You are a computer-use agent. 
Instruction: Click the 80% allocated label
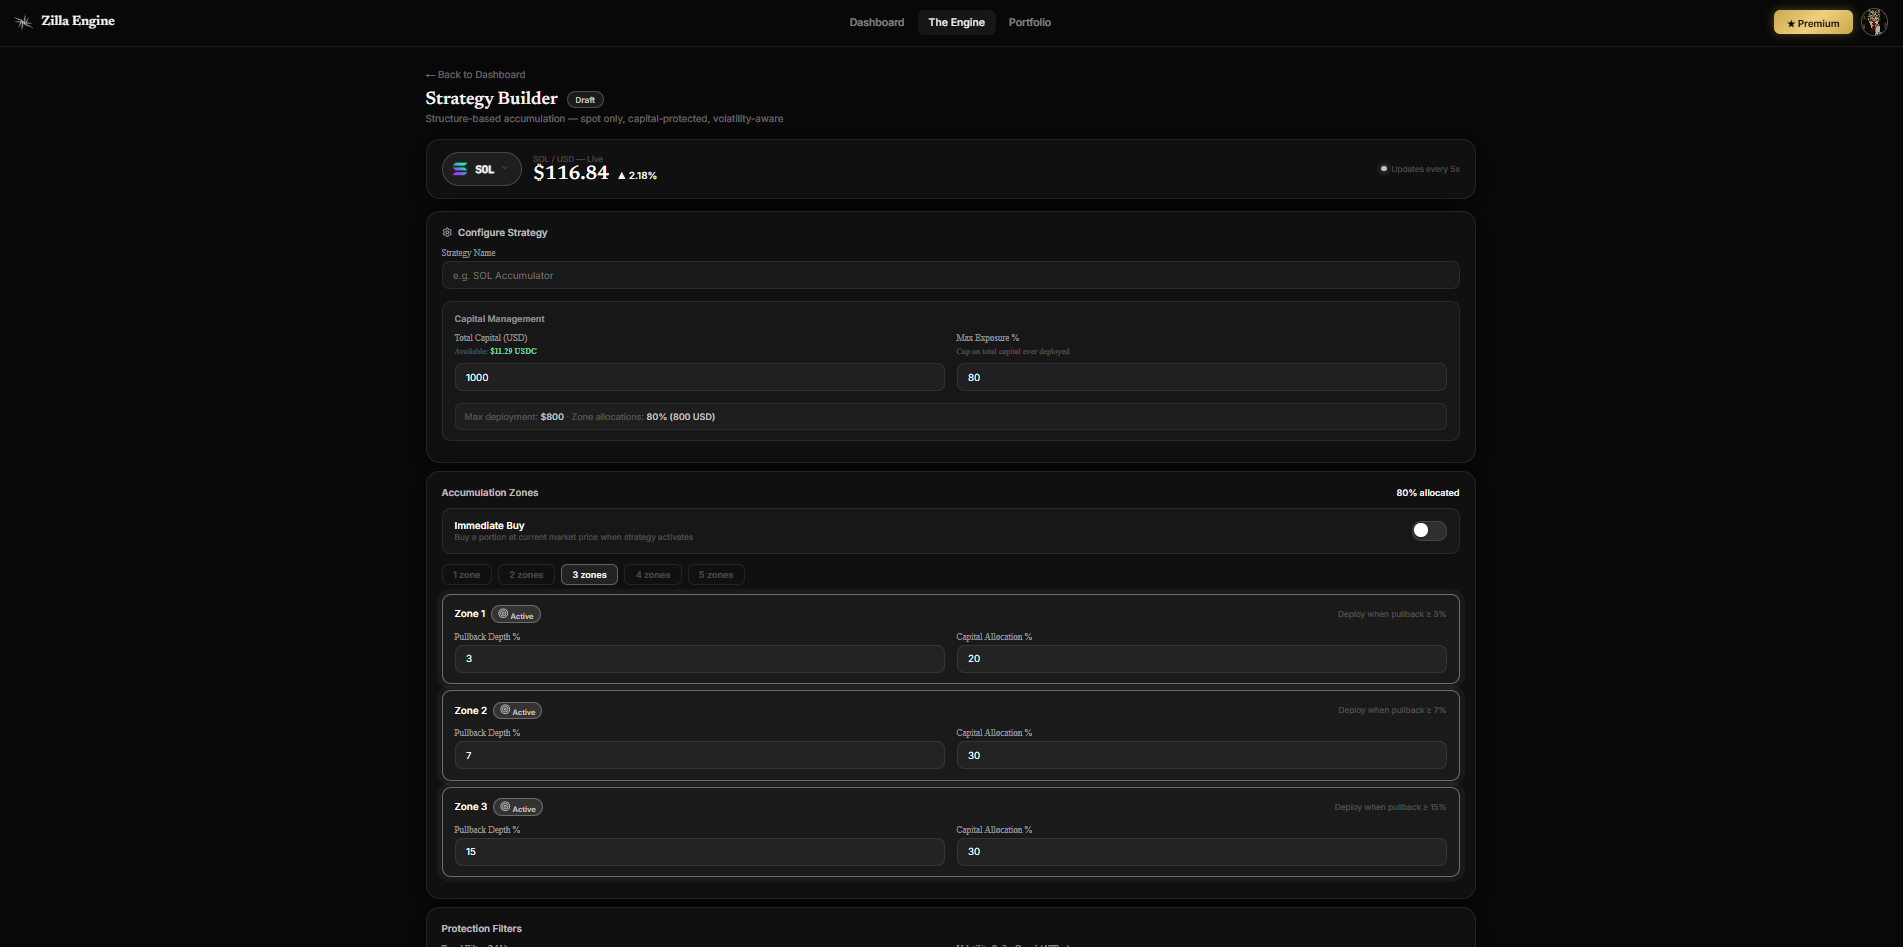[1427, 493]
